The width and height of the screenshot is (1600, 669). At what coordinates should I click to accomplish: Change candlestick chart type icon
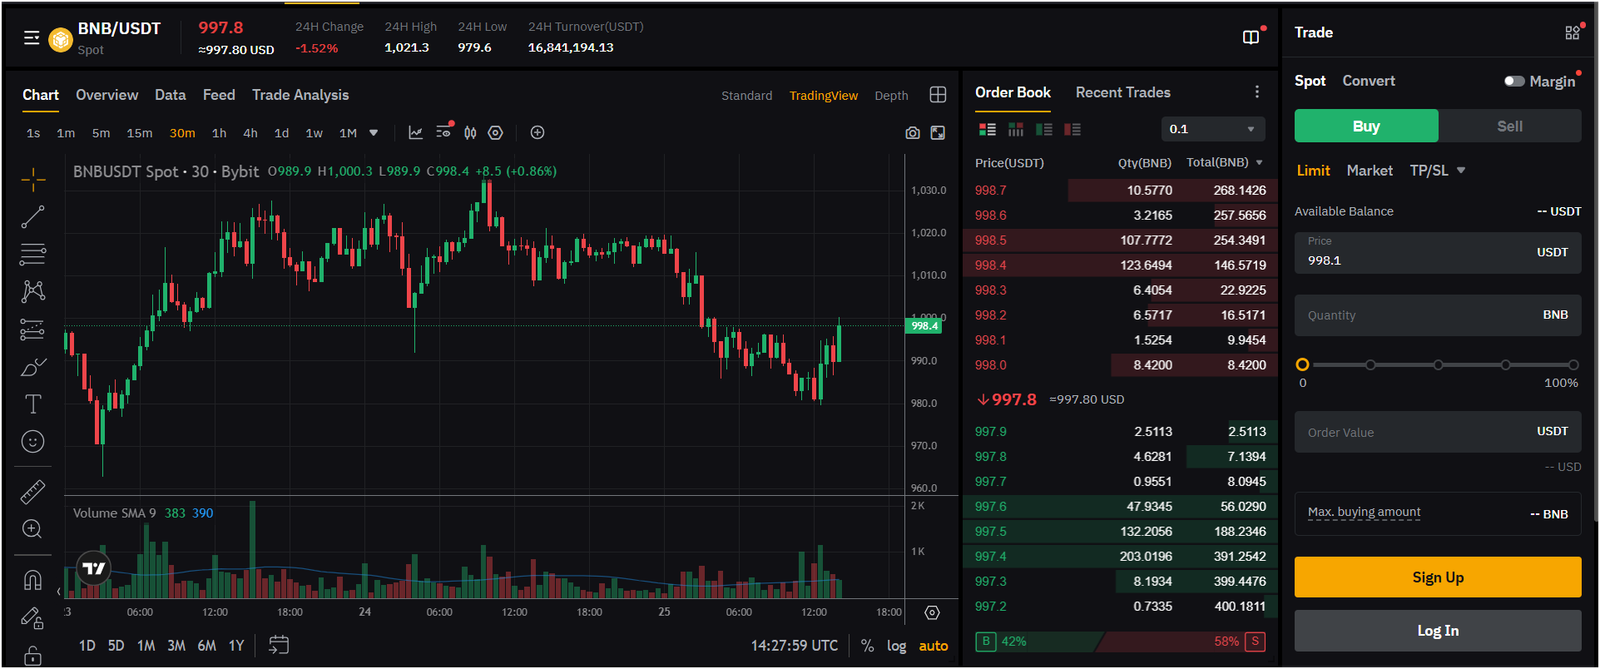pyautogui.click(x=470, y=133)
